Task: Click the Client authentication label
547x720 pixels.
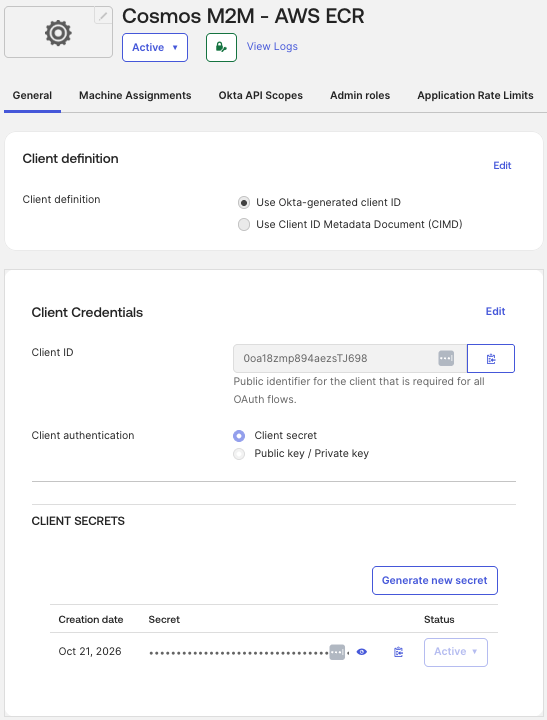Action: click(83, 435)
